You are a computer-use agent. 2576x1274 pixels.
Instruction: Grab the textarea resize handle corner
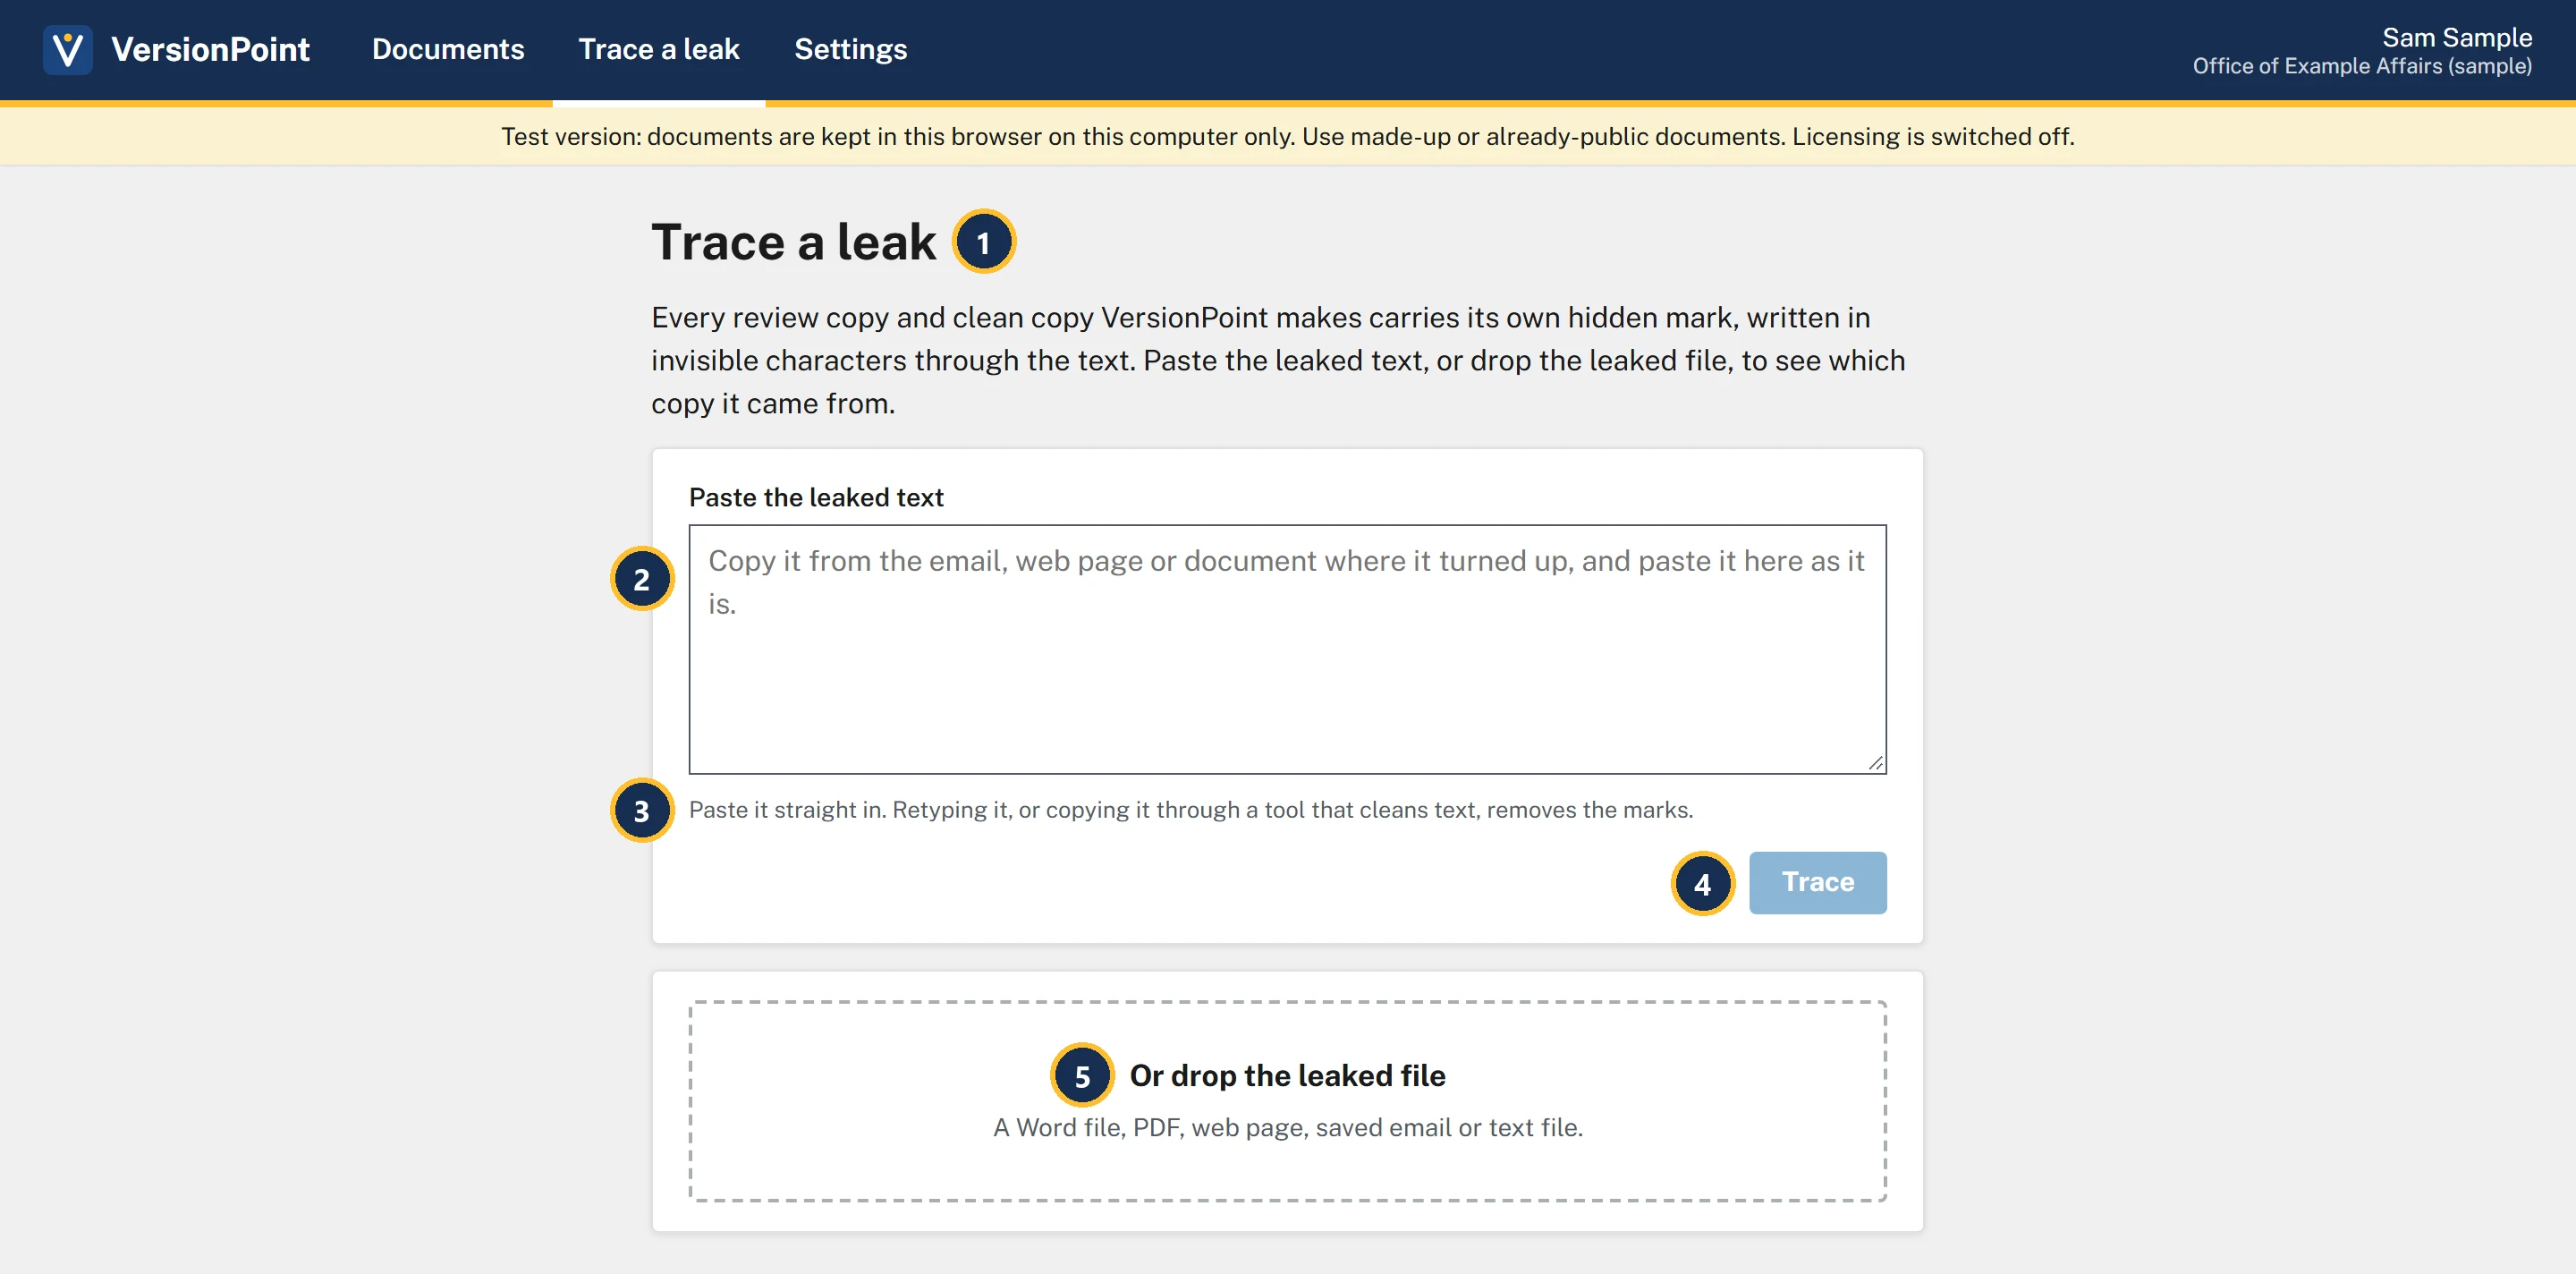pos(1875,763)
